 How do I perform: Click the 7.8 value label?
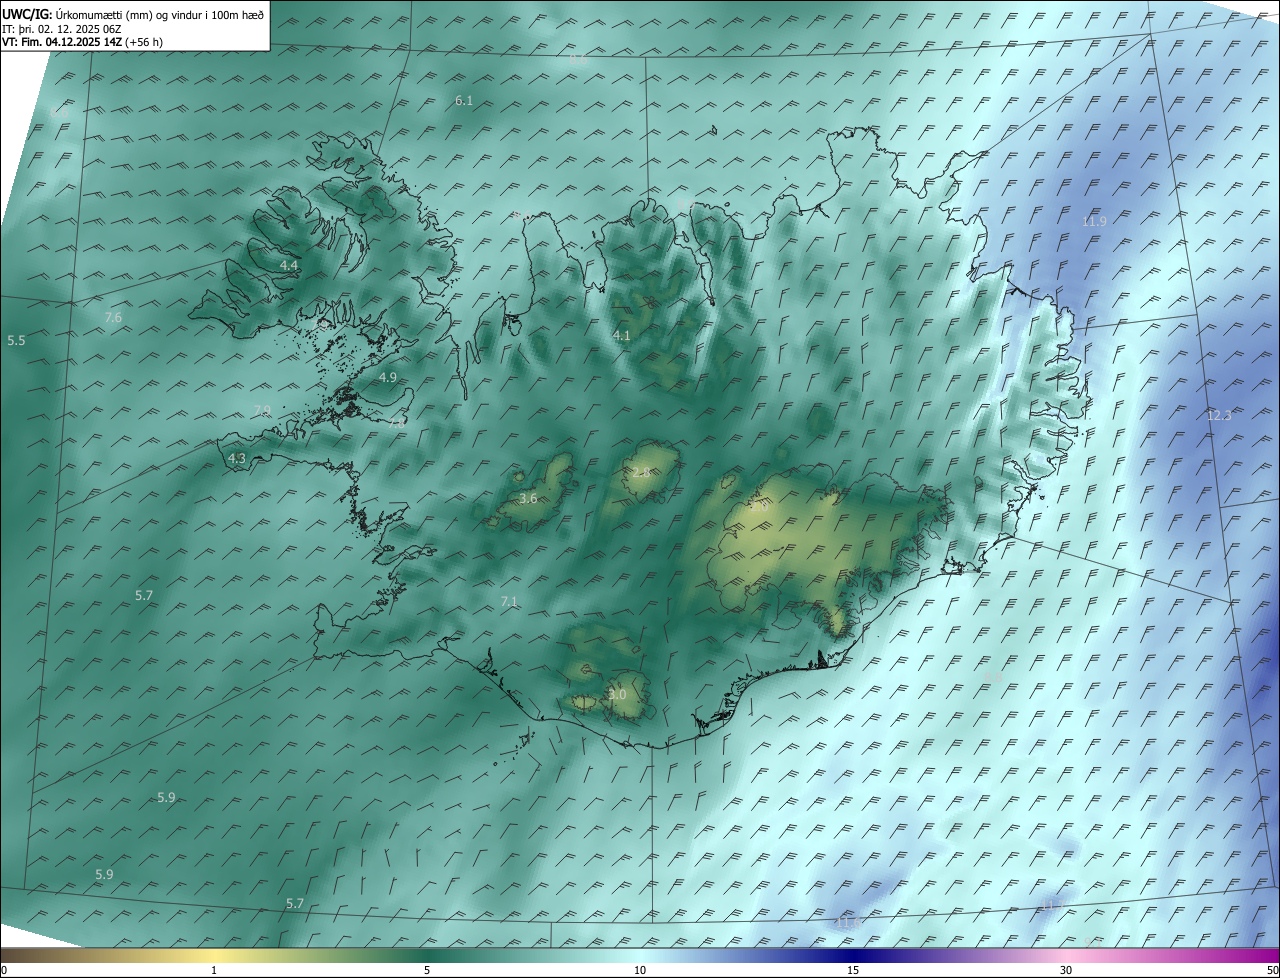click(x=397, y=423)
